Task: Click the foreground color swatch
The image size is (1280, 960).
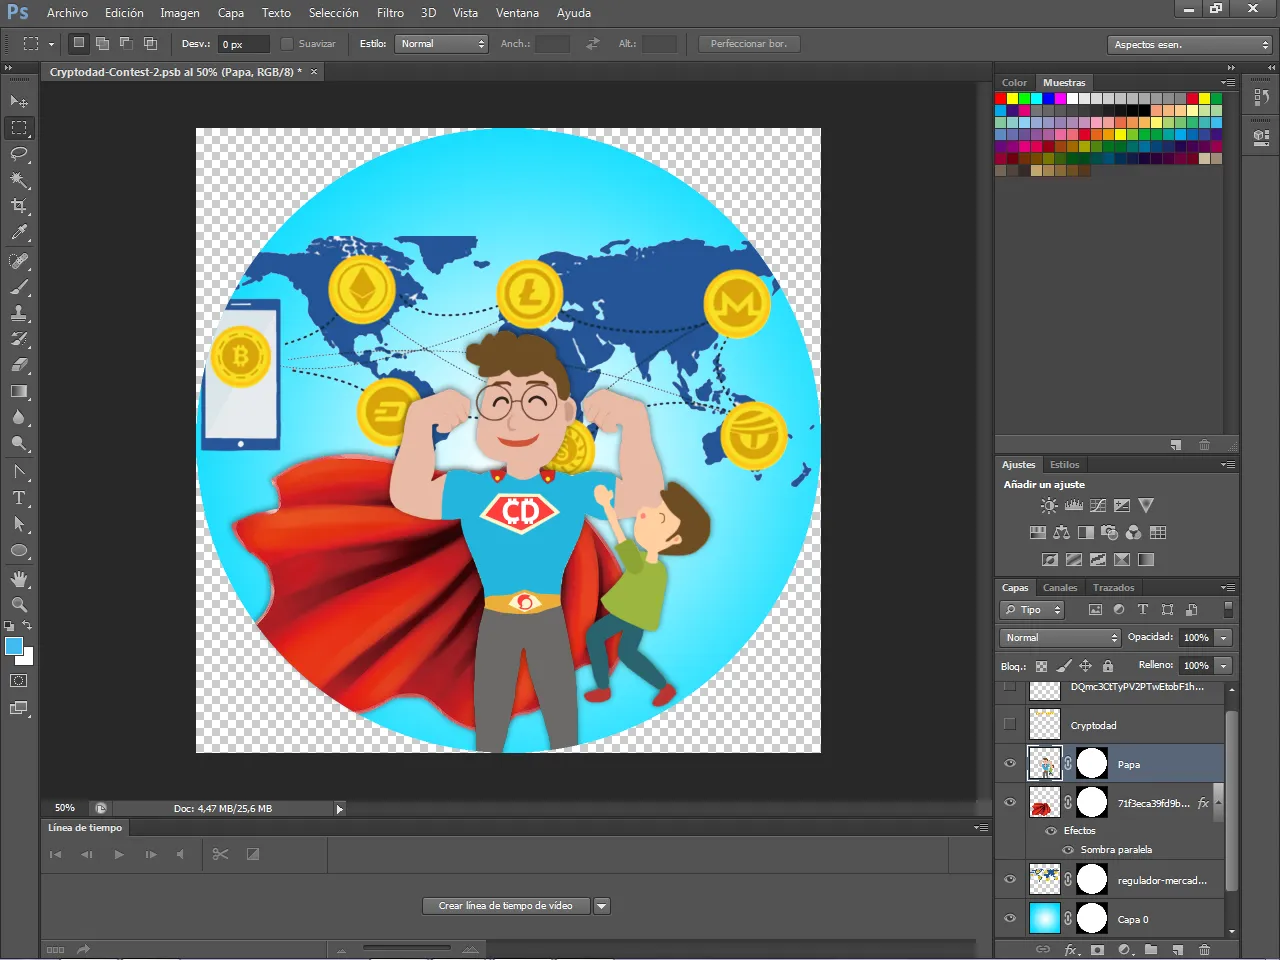Action: (x=14, y=646)
